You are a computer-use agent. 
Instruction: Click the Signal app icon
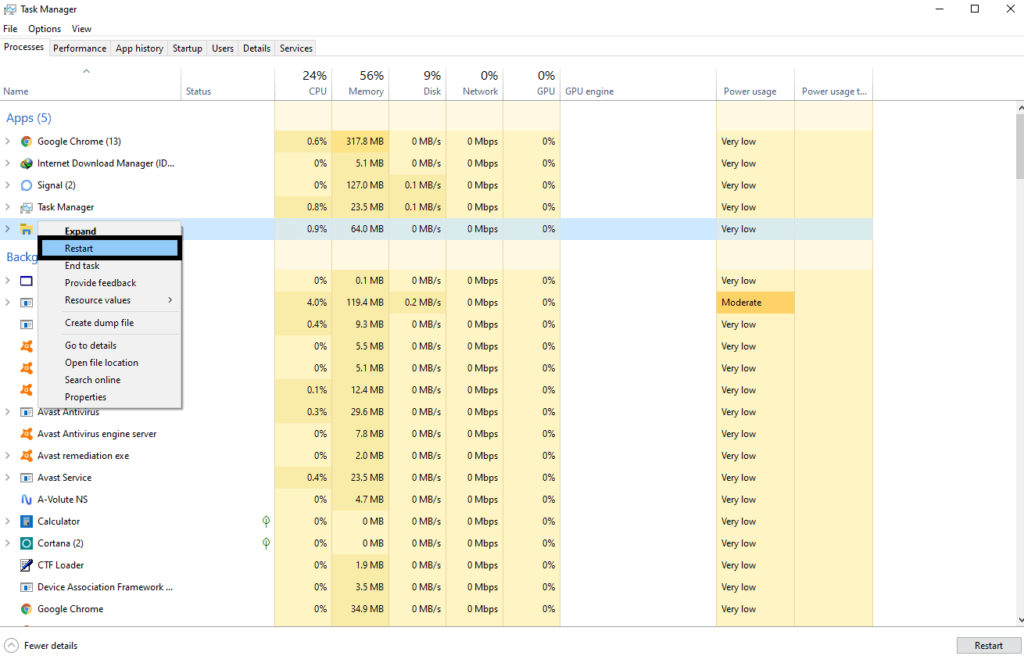(x=26, y=186)
